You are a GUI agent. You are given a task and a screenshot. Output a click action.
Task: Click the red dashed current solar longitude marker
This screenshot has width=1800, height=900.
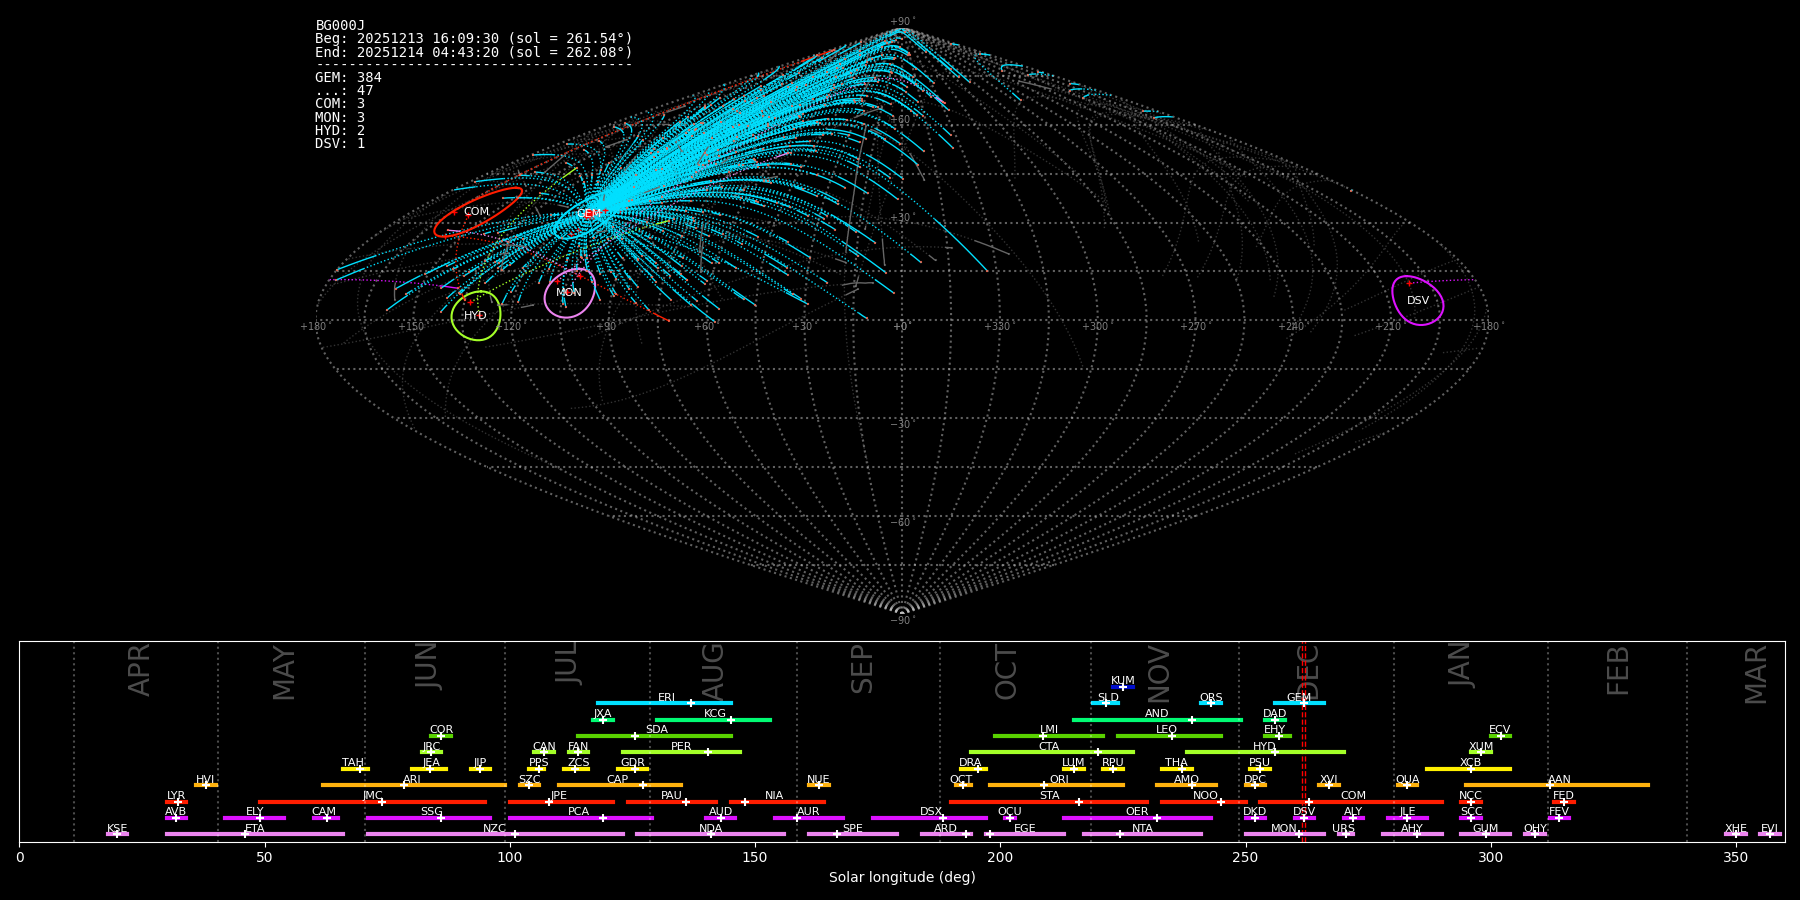(1303, 741)
